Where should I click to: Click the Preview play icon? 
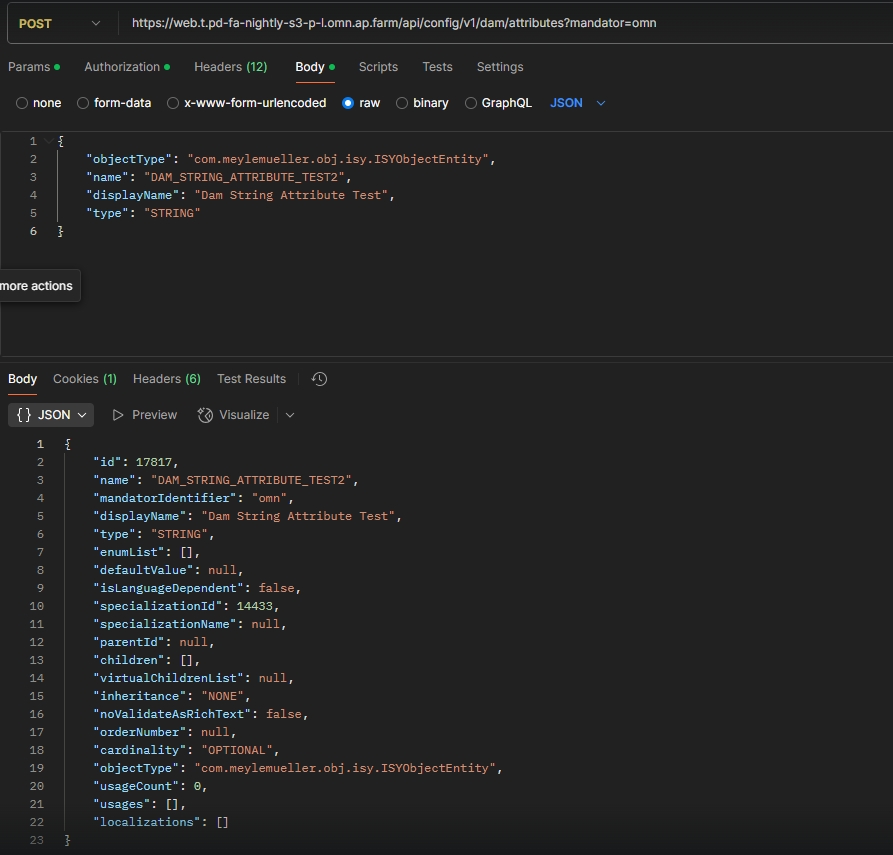[x=118, y=415]
